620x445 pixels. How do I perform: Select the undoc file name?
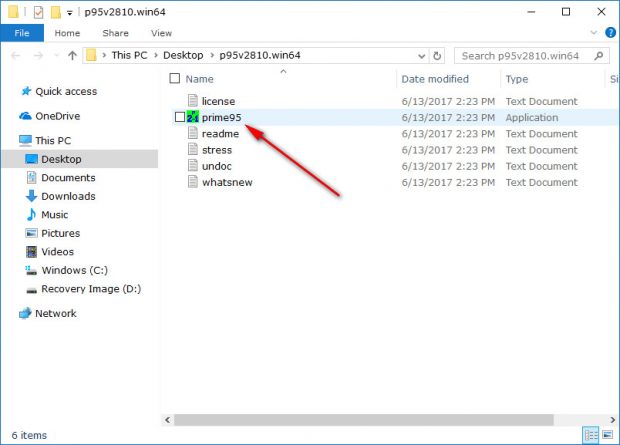pos(217,166)
